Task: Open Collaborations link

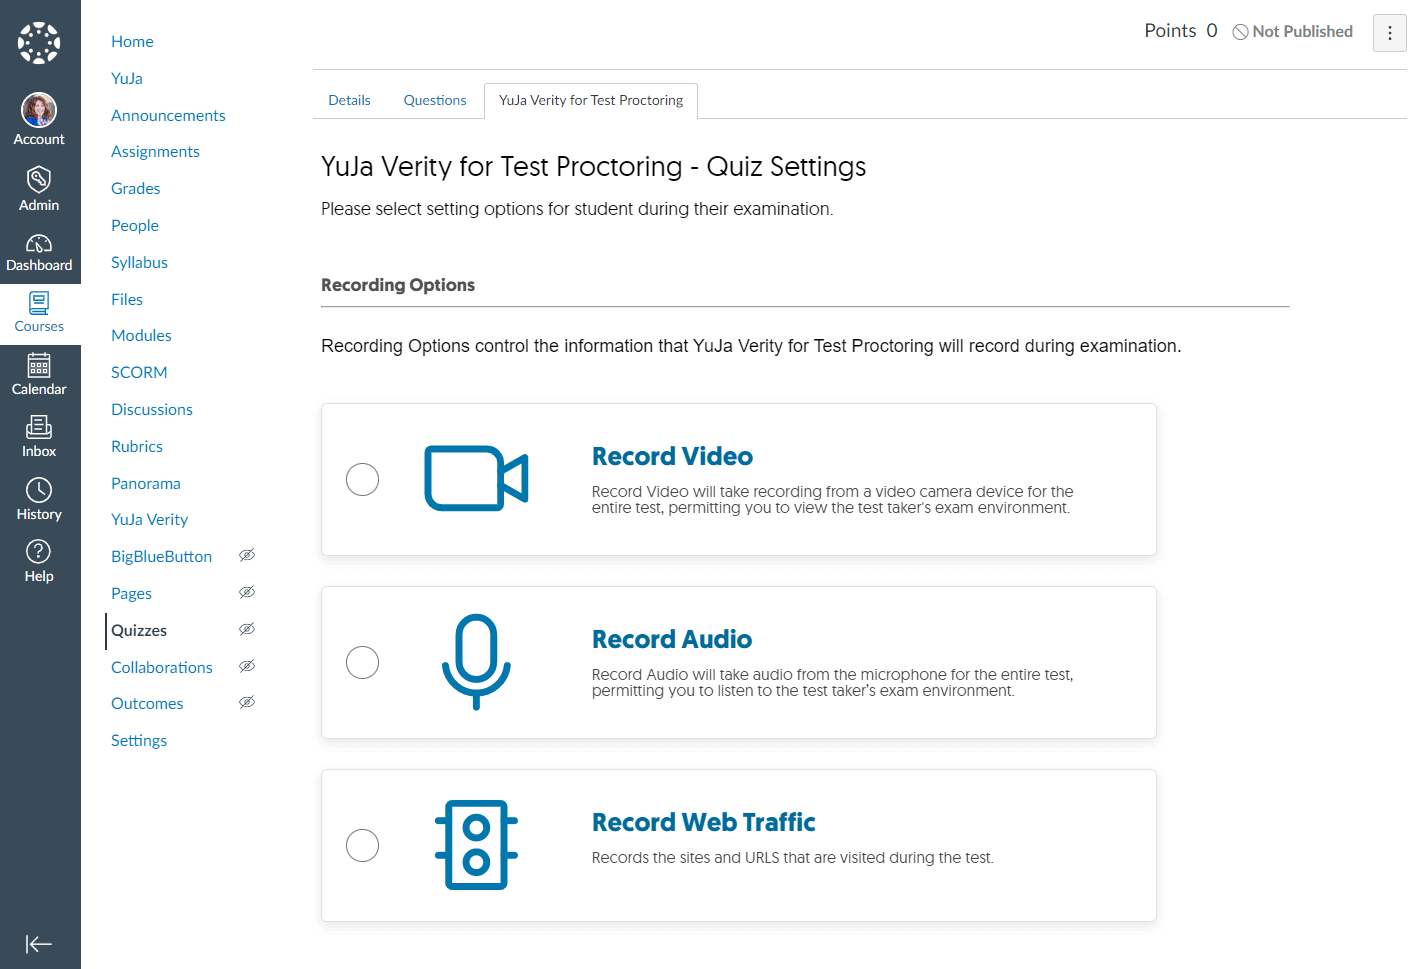Action: [x=162, y=667]
